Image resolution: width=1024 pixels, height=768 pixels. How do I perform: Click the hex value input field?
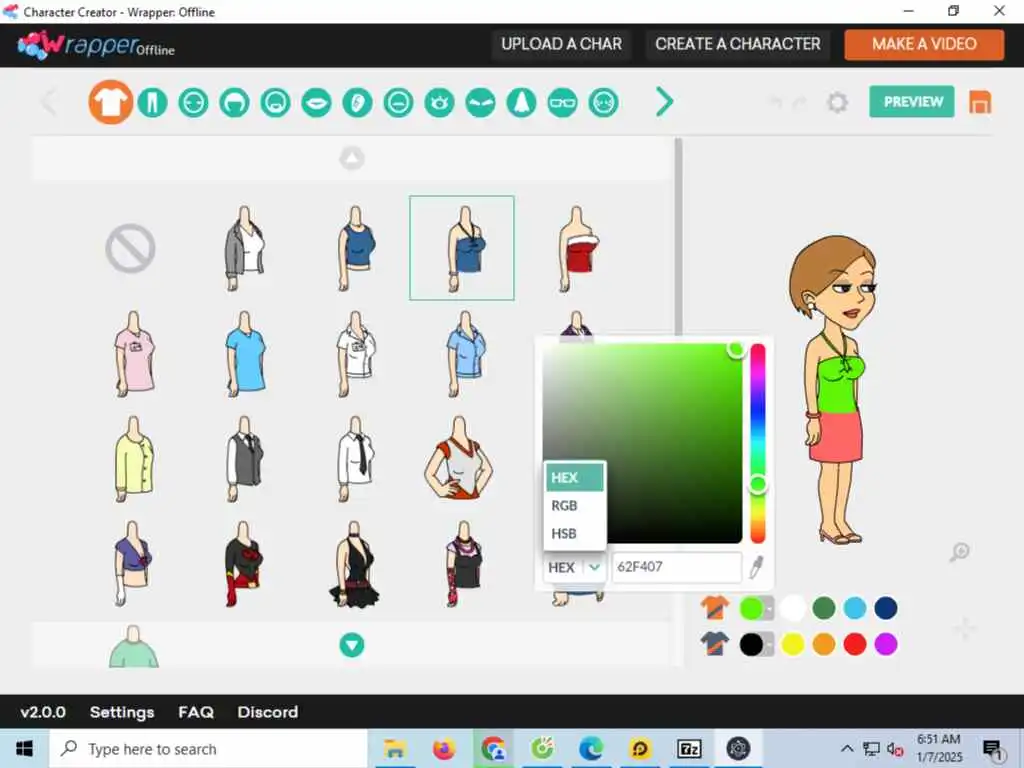coord(676,567)
